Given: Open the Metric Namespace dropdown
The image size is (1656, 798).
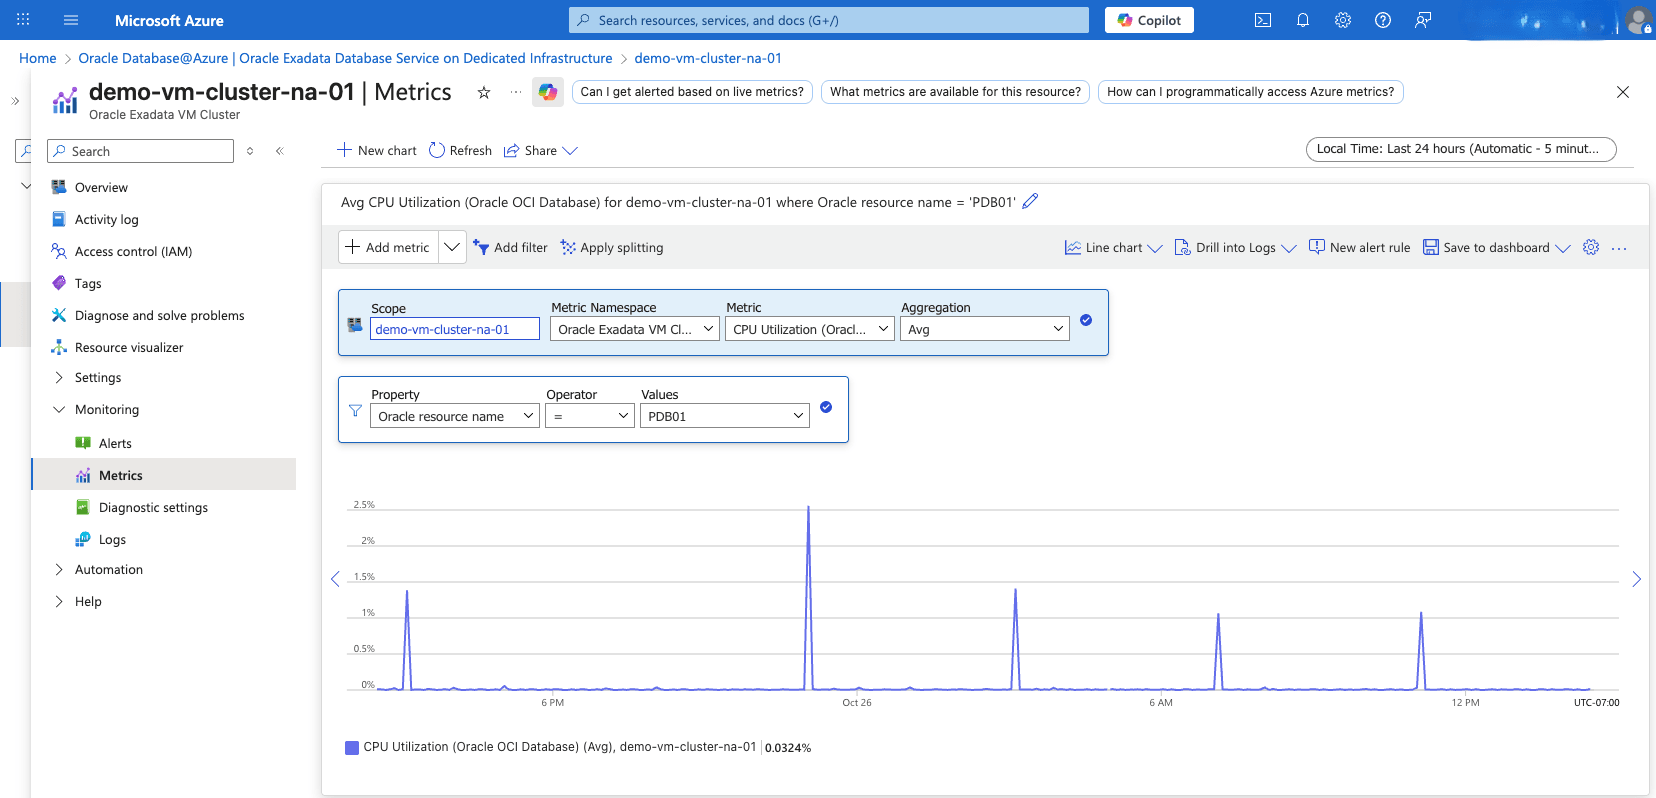Looking at the screenshot, I should tap(635, 329).
